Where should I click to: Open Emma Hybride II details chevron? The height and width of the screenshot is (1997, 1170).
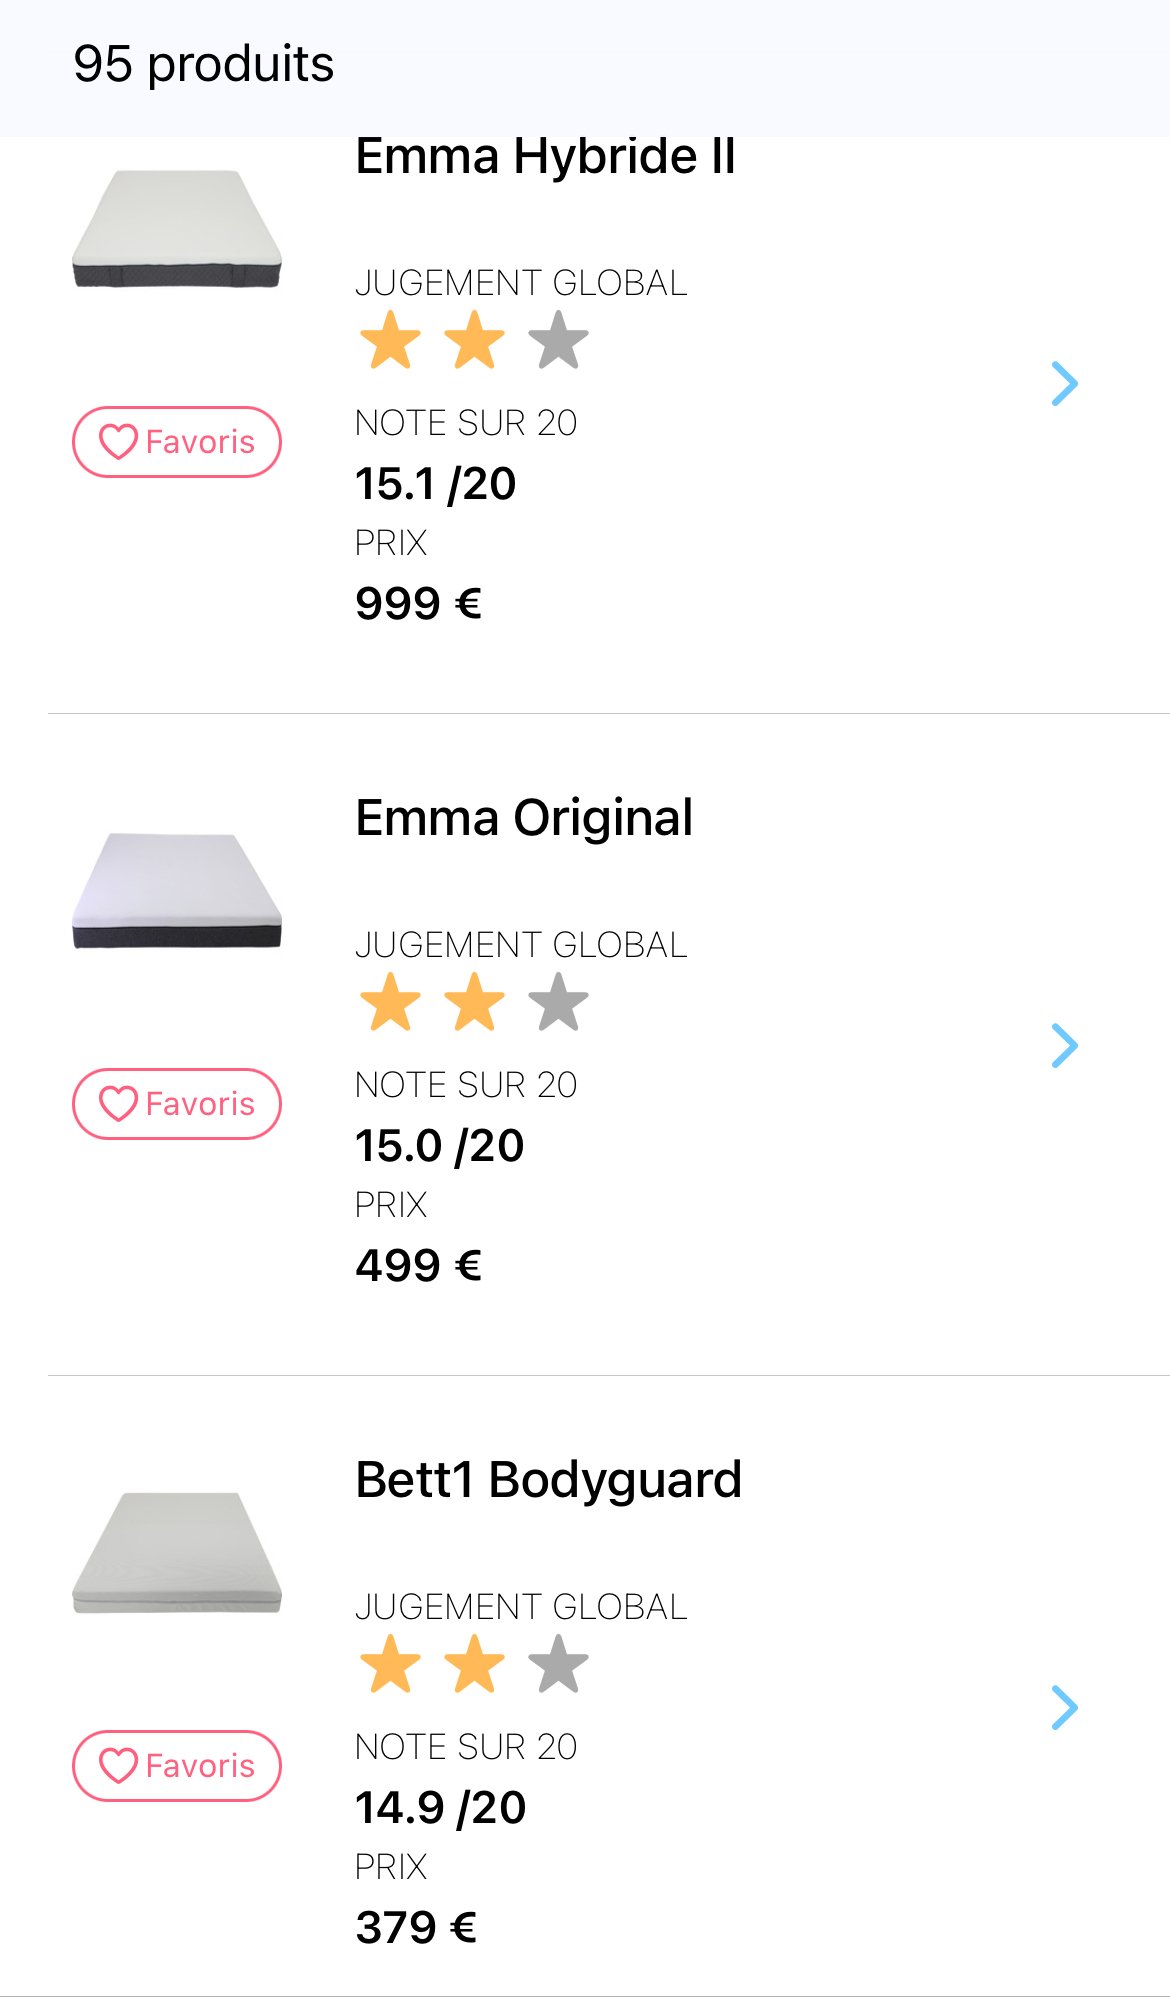tap(1065, 384)
